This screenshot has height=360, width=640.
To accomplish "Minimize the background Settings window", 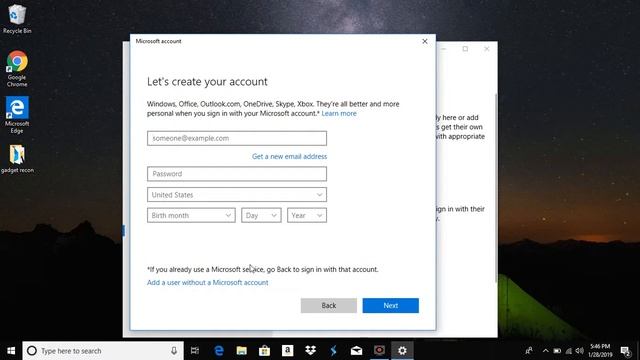I will pyautogui.click(x=444, y=49).
